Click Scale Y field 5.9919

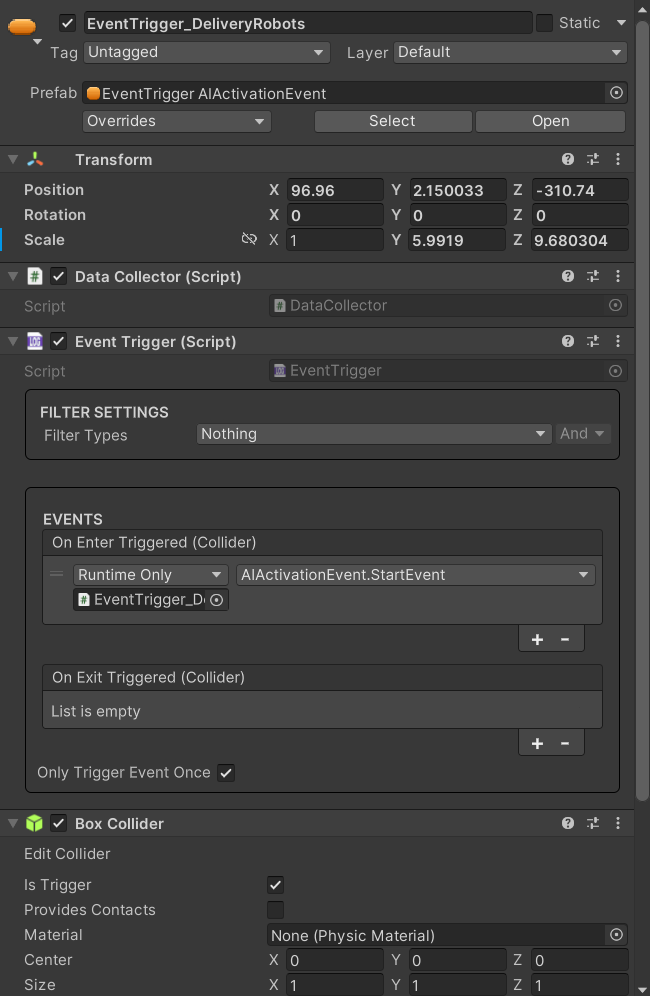pyautogui.click(x=457, y=240)
